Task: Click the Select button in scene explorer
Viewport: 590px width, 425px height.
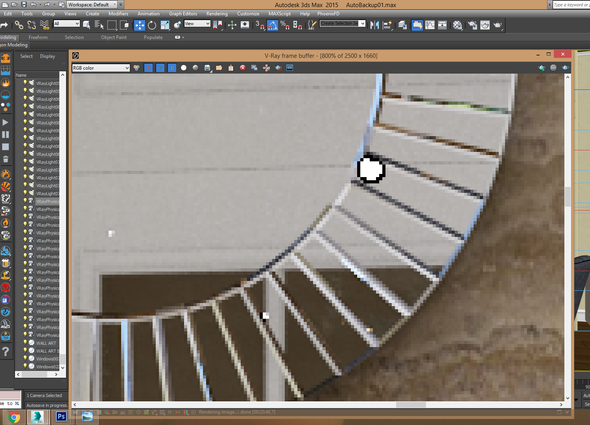Action: tap(26, 56)
